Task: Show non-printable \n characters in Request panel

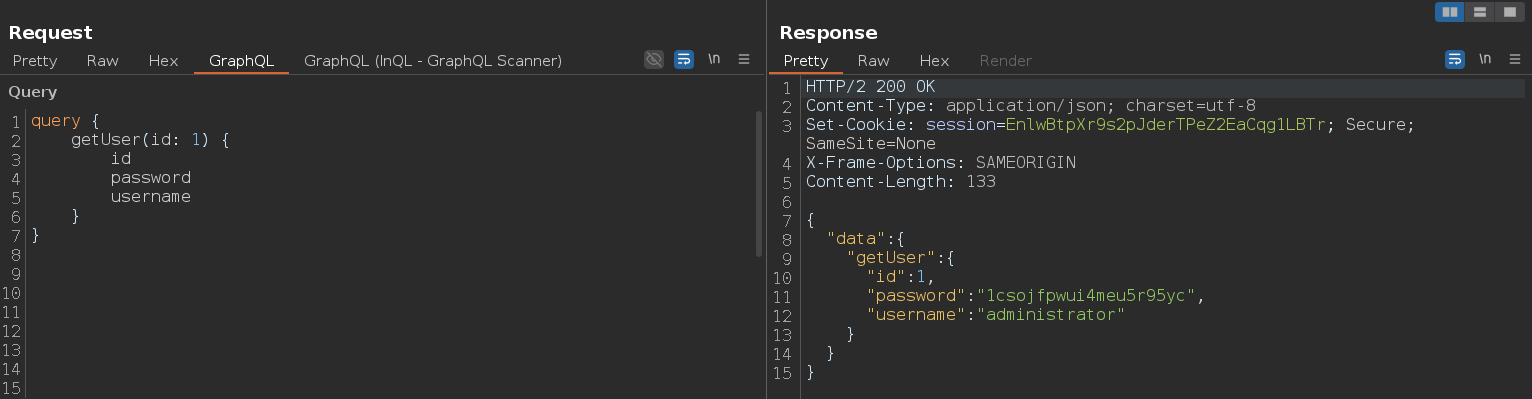Action: coord(714,60)
